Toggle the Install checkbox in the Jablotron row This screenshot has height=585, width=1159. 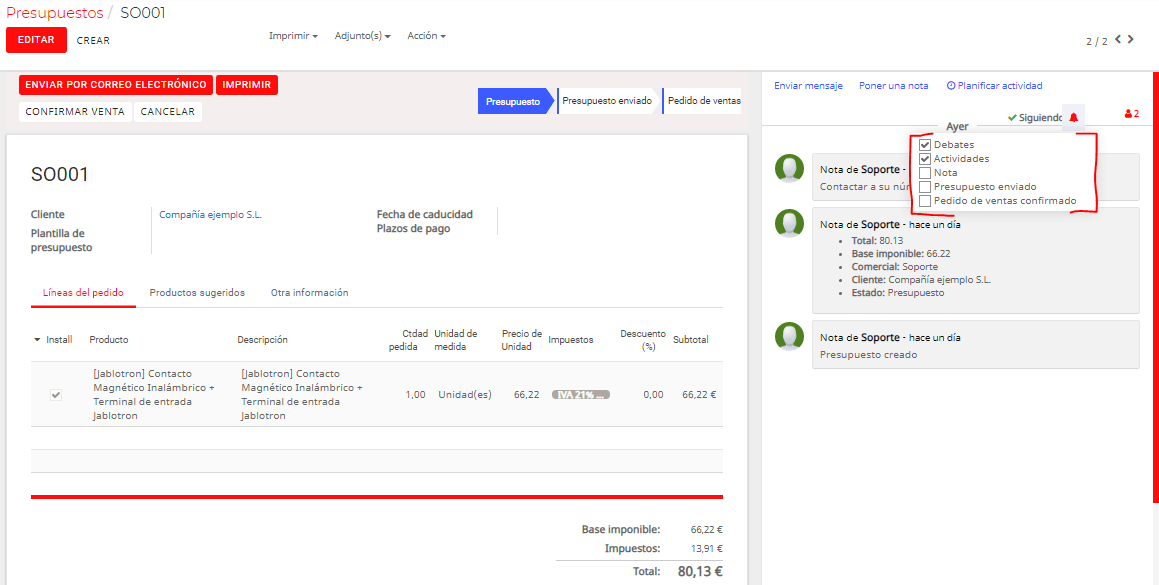pos(55,395)
